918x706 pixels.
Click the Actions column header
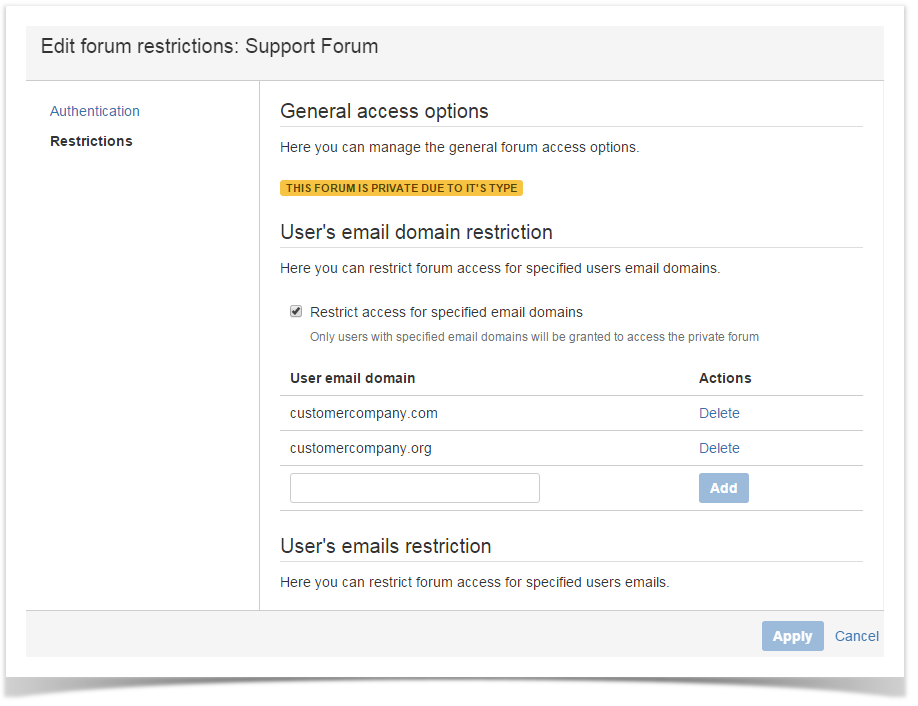point(725,378)
